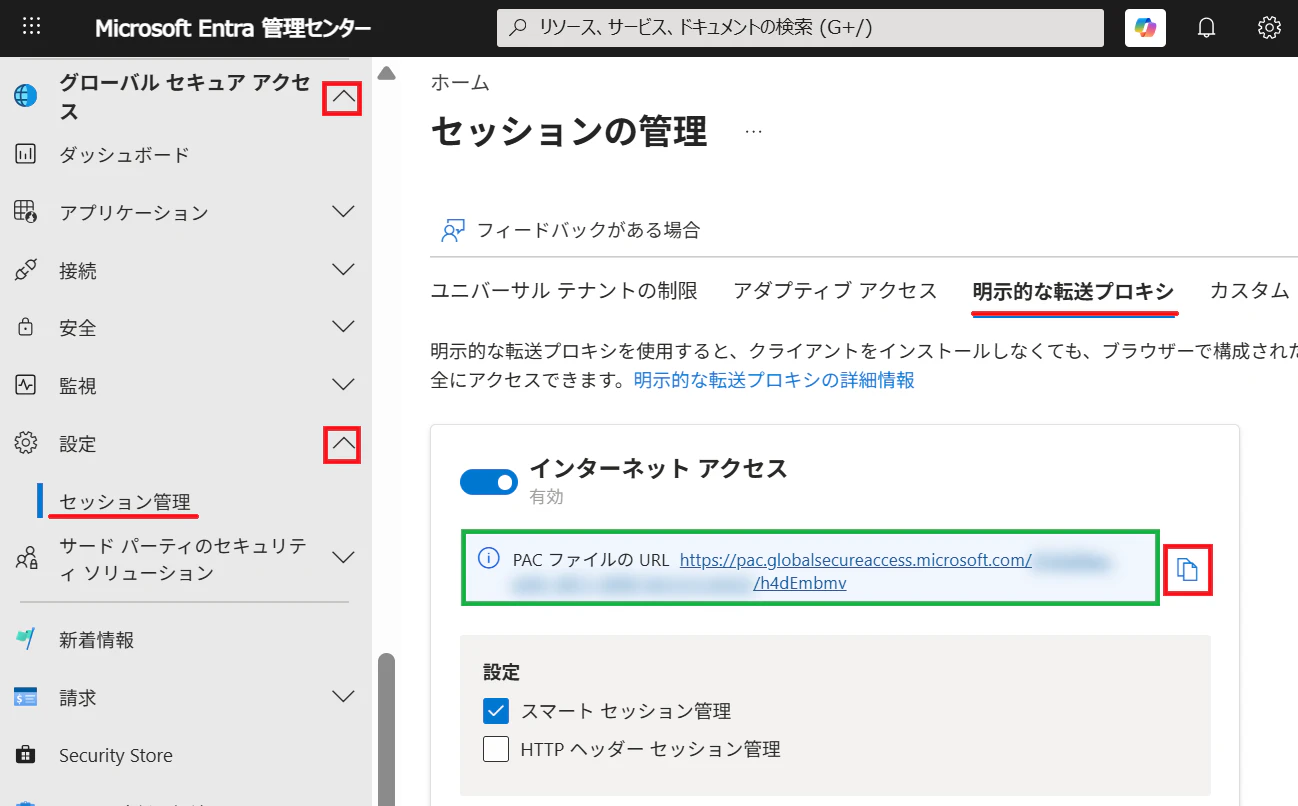
Task: Click the 設定 heading above the checkboxes
Action: [501, 672]
